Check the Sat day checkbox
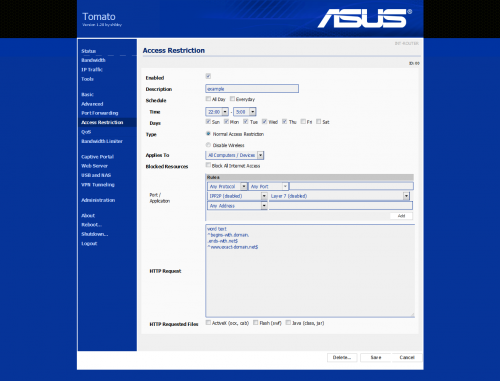Viewport: 500px width, 381px height. (x=319, y=121)
